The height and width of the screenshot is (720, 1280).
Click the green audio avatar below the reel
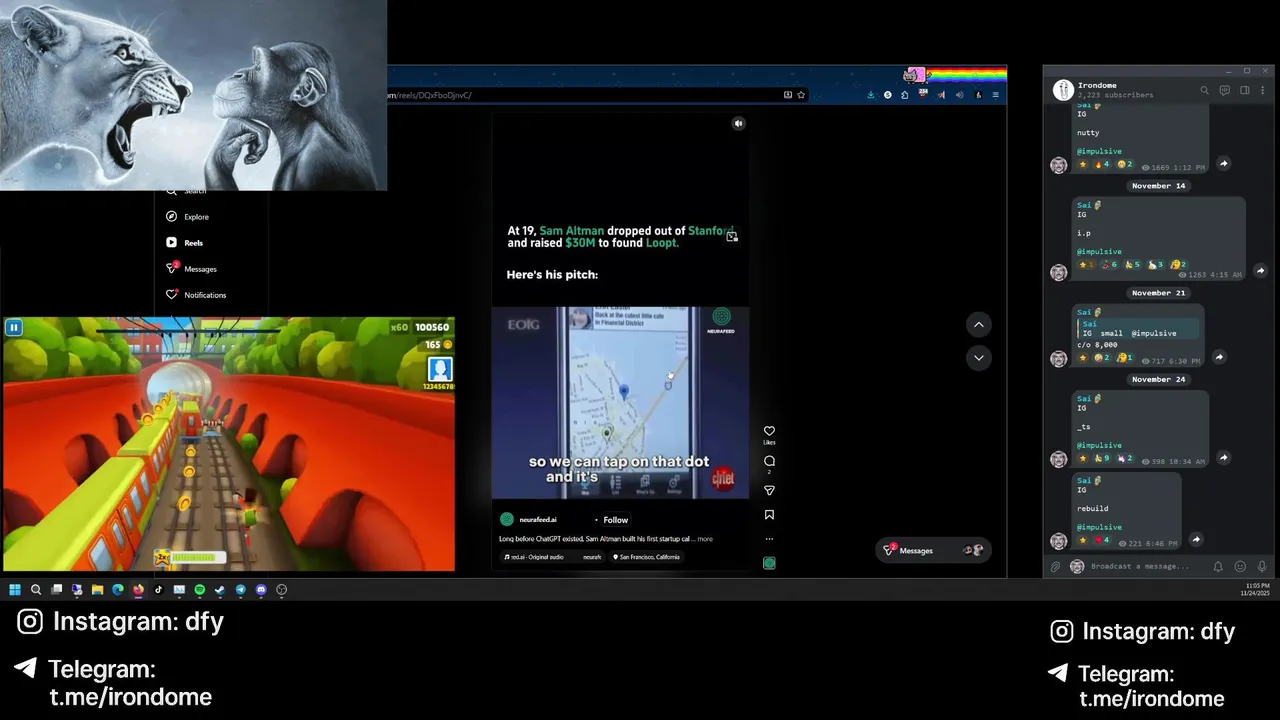click(769, 563)
